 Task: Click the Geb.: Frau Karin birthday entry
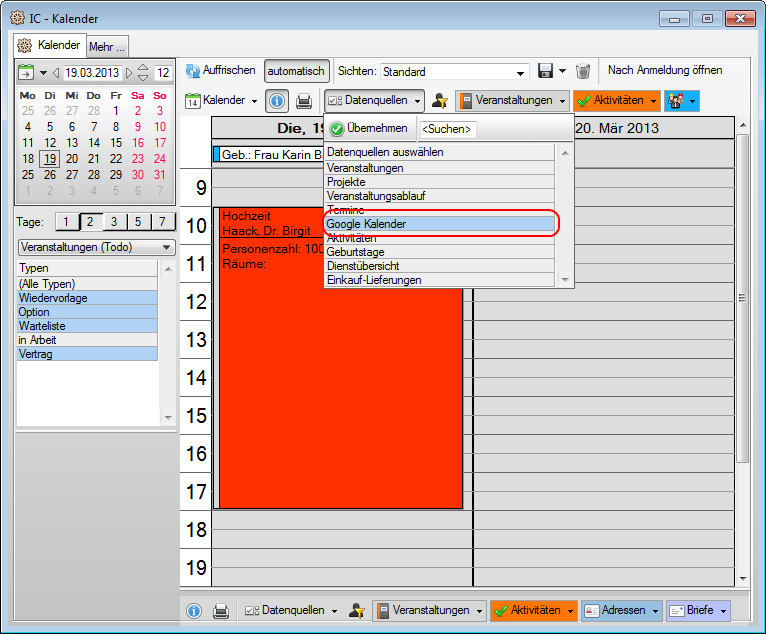click(x=271, y=155)
